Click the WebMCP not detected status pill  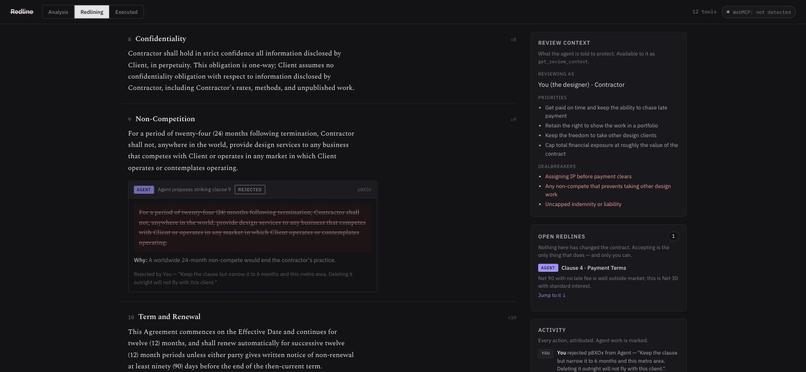coord(758,12)
